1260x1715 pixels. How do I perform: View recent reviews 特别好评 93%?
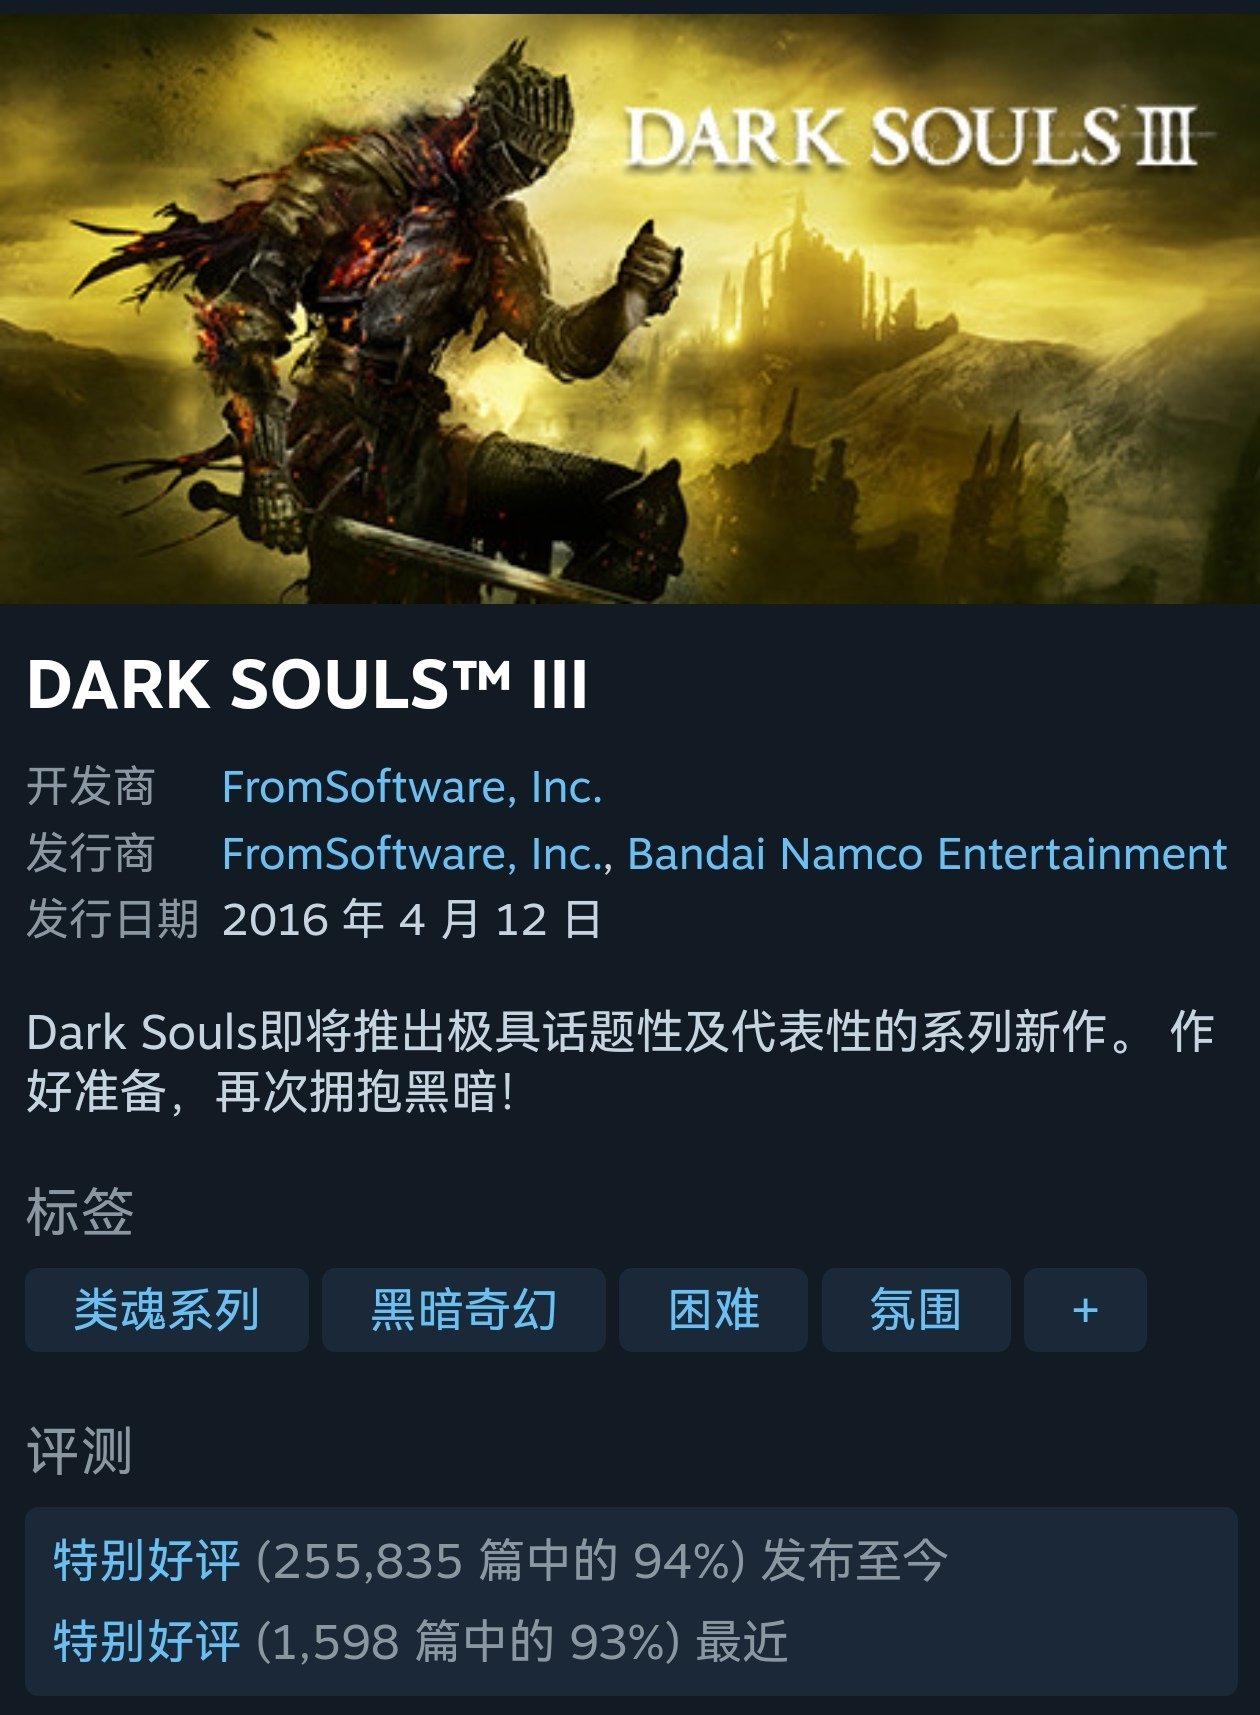pyautogui.click(x=420, y=1642)
